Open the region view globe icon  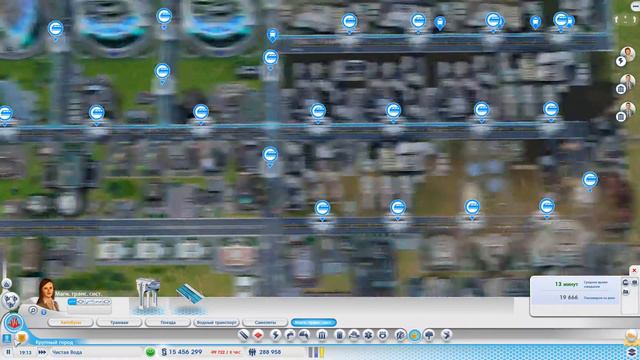pyautogui.click(x=10, y=301)
